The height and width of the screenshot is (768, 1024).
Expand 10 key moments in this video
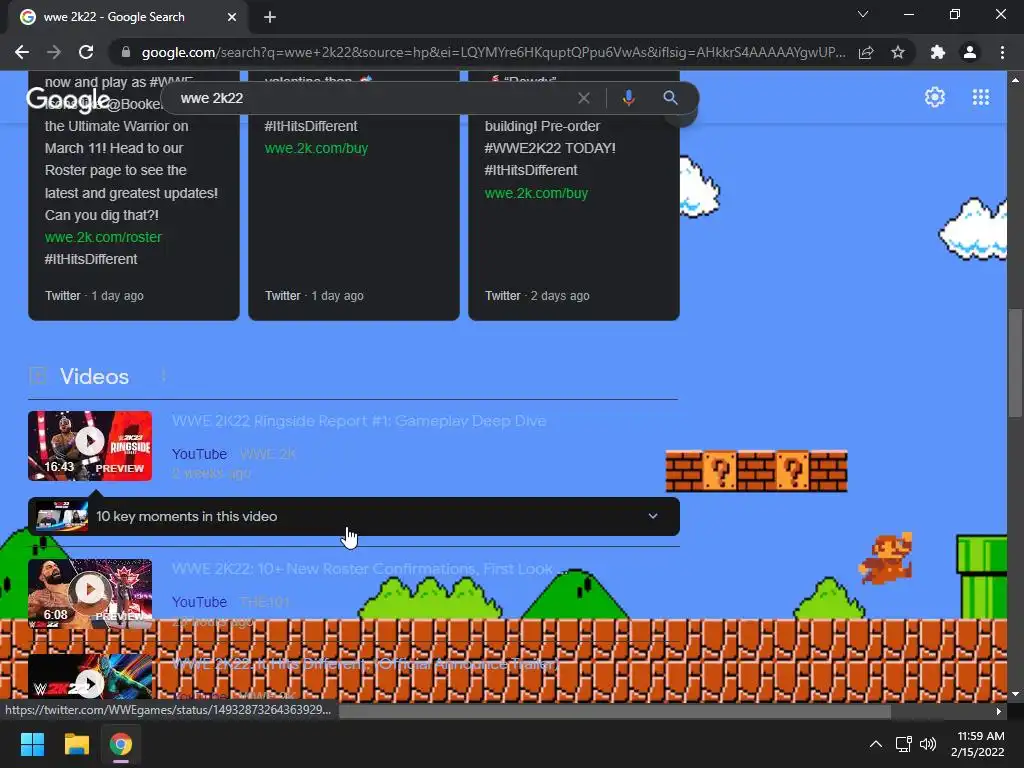[354, 517]
